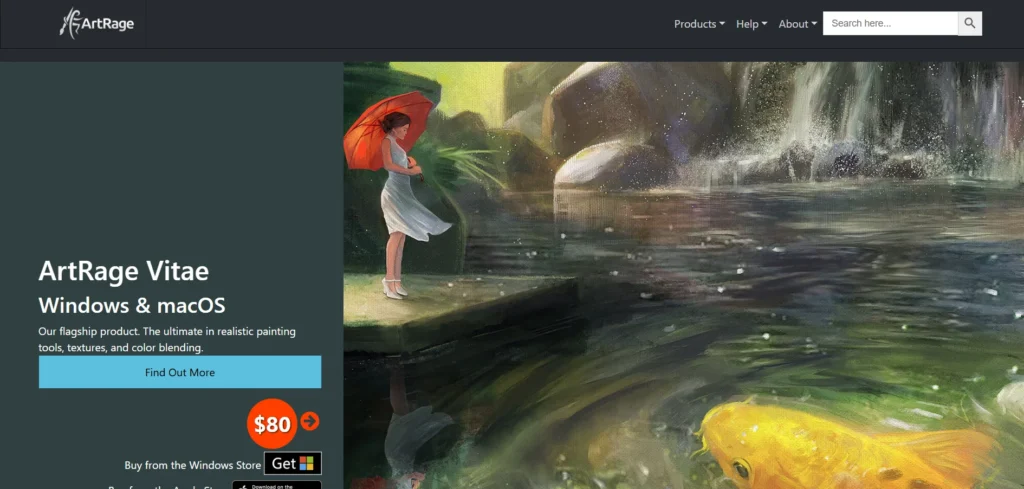
Task: Click the Windows Store Get badge
Action: [x=293, y=464]
